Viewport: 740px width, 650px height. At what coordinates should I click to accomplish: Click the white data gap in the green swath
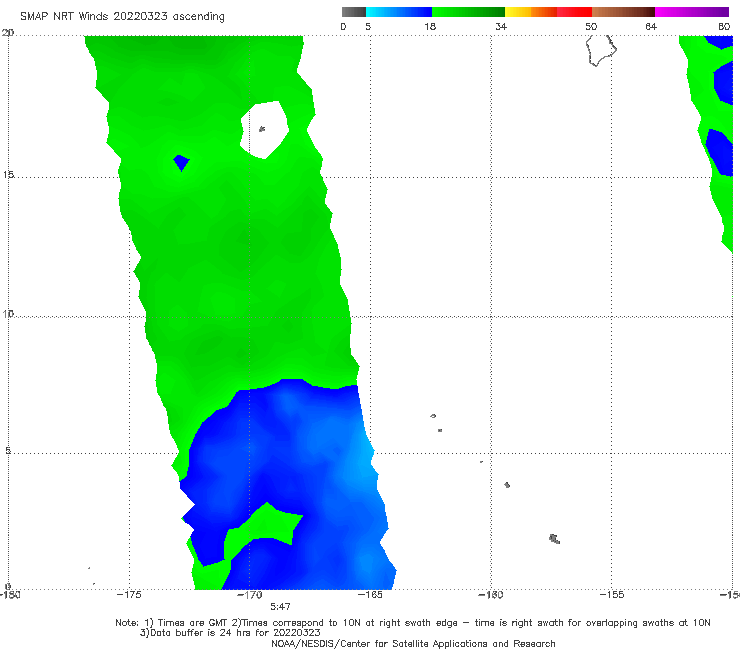click(x=264, y=130)
